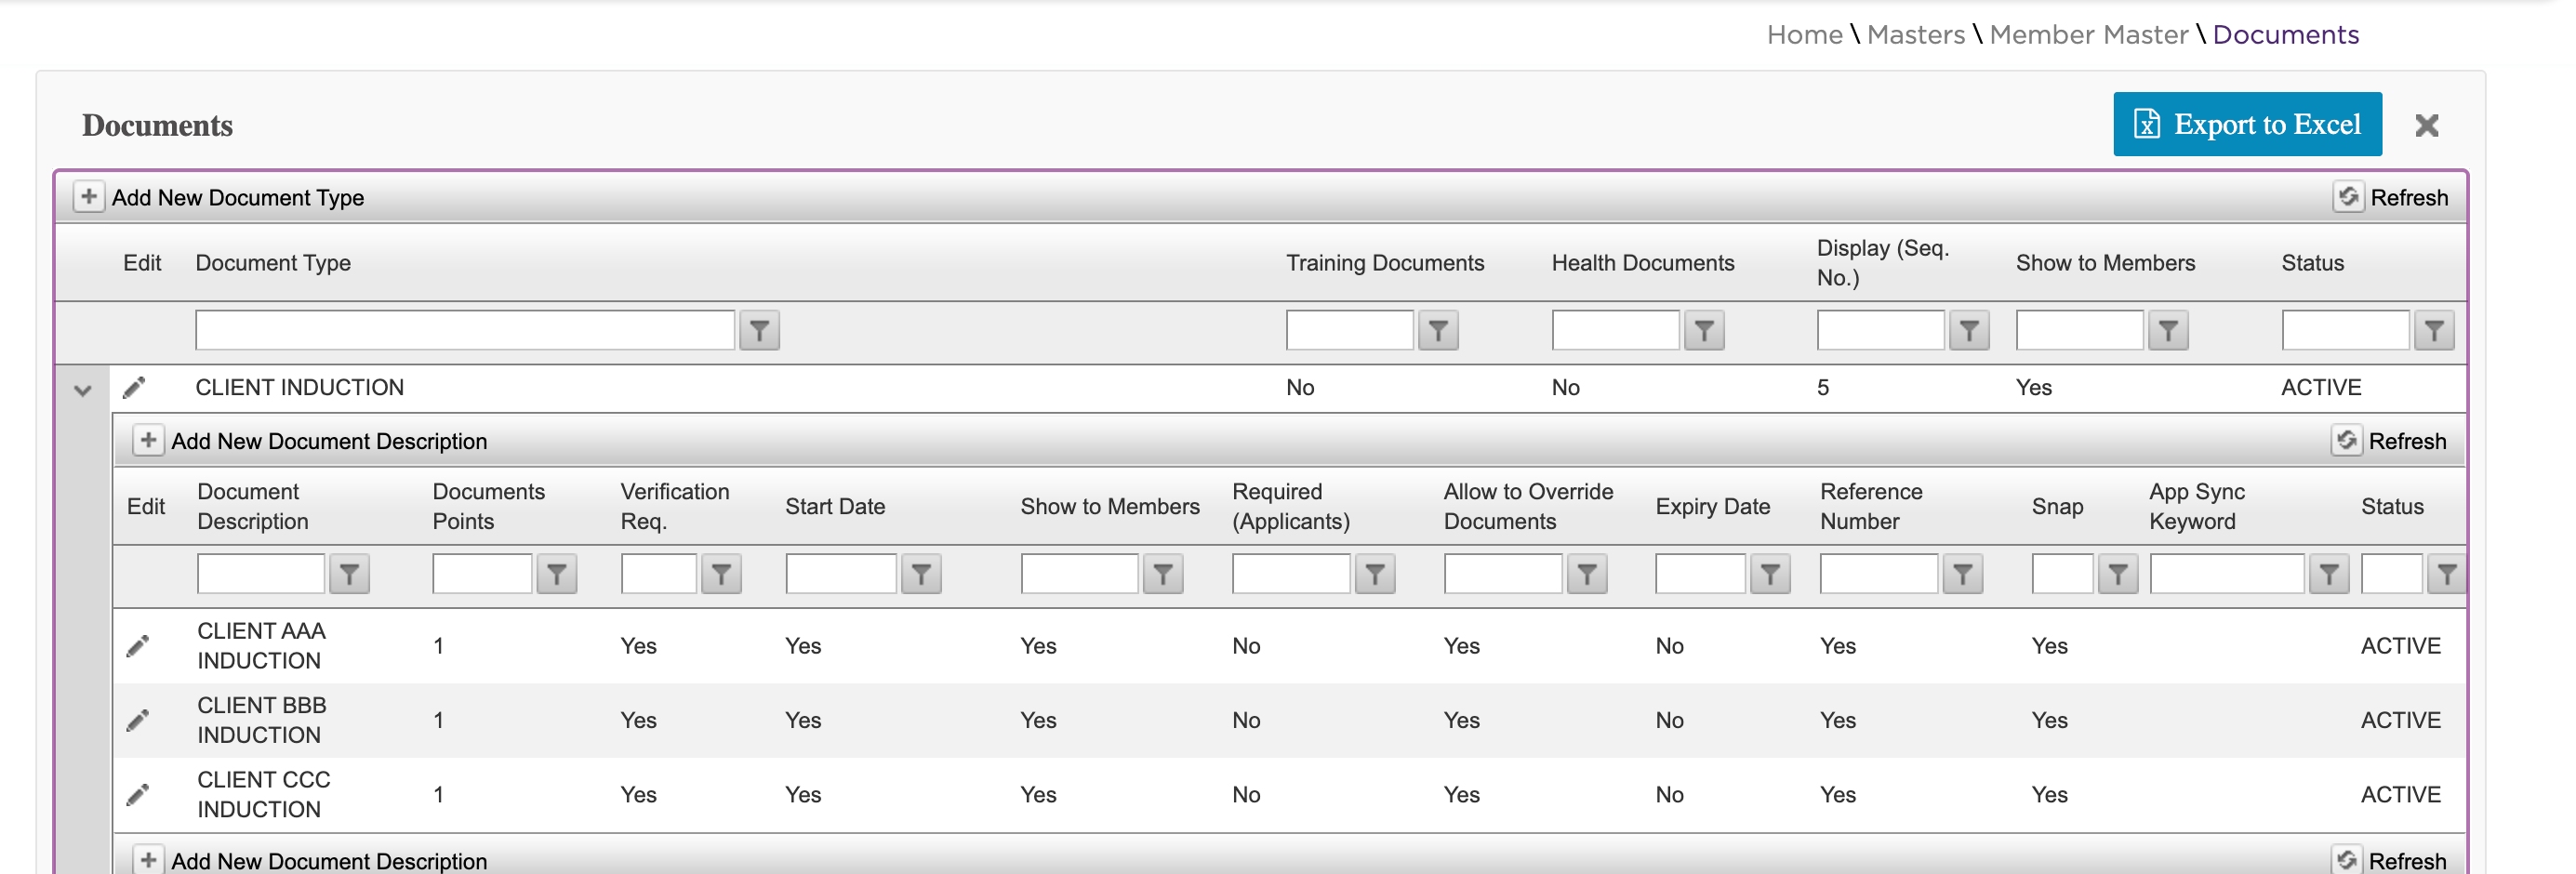This screenshot has height=874, width=2576.
Task: Sort by Snap column header
Action: [2057, 507]
